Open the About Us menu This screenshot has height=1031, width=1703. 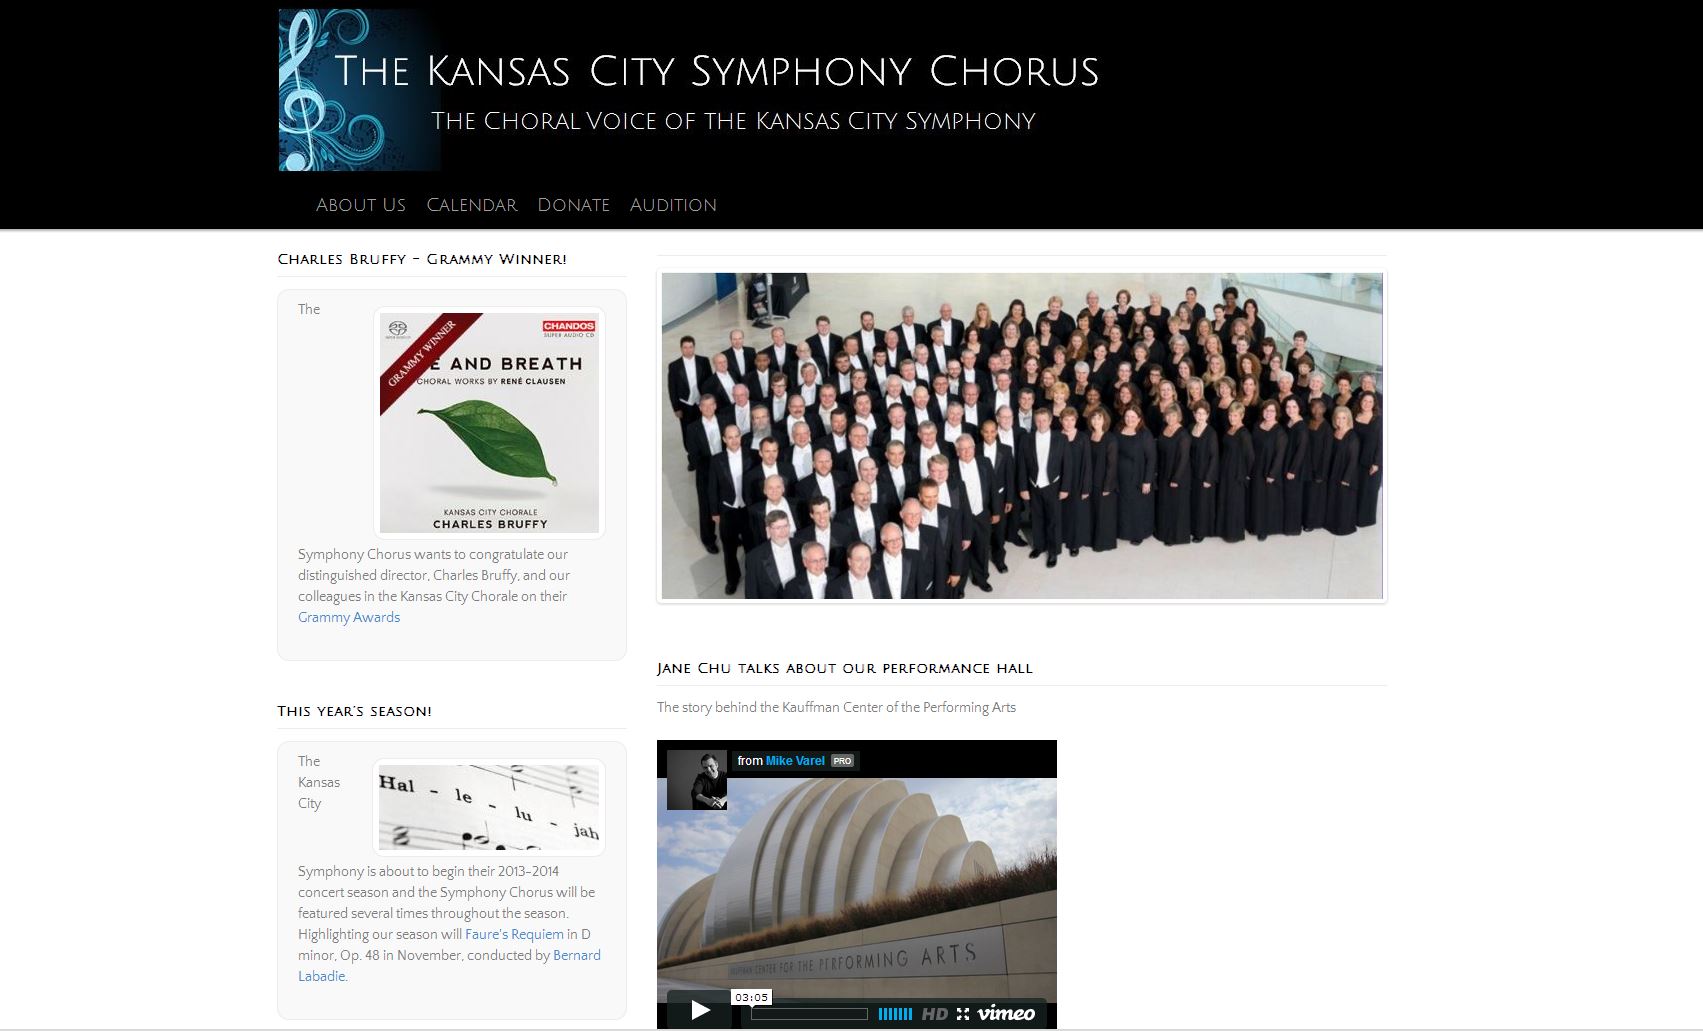tap(361, 205)
